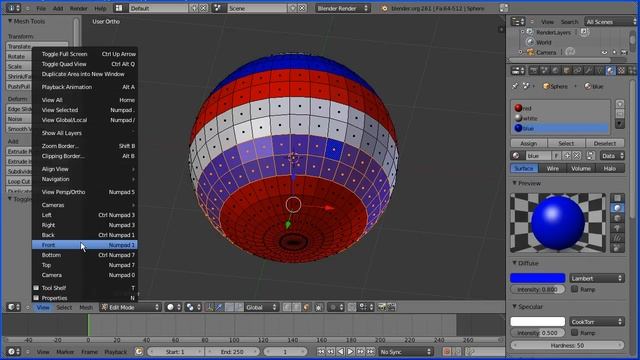Open the Render tab in Properties header
The image size is (640, 360).
(x=533, y=71)
